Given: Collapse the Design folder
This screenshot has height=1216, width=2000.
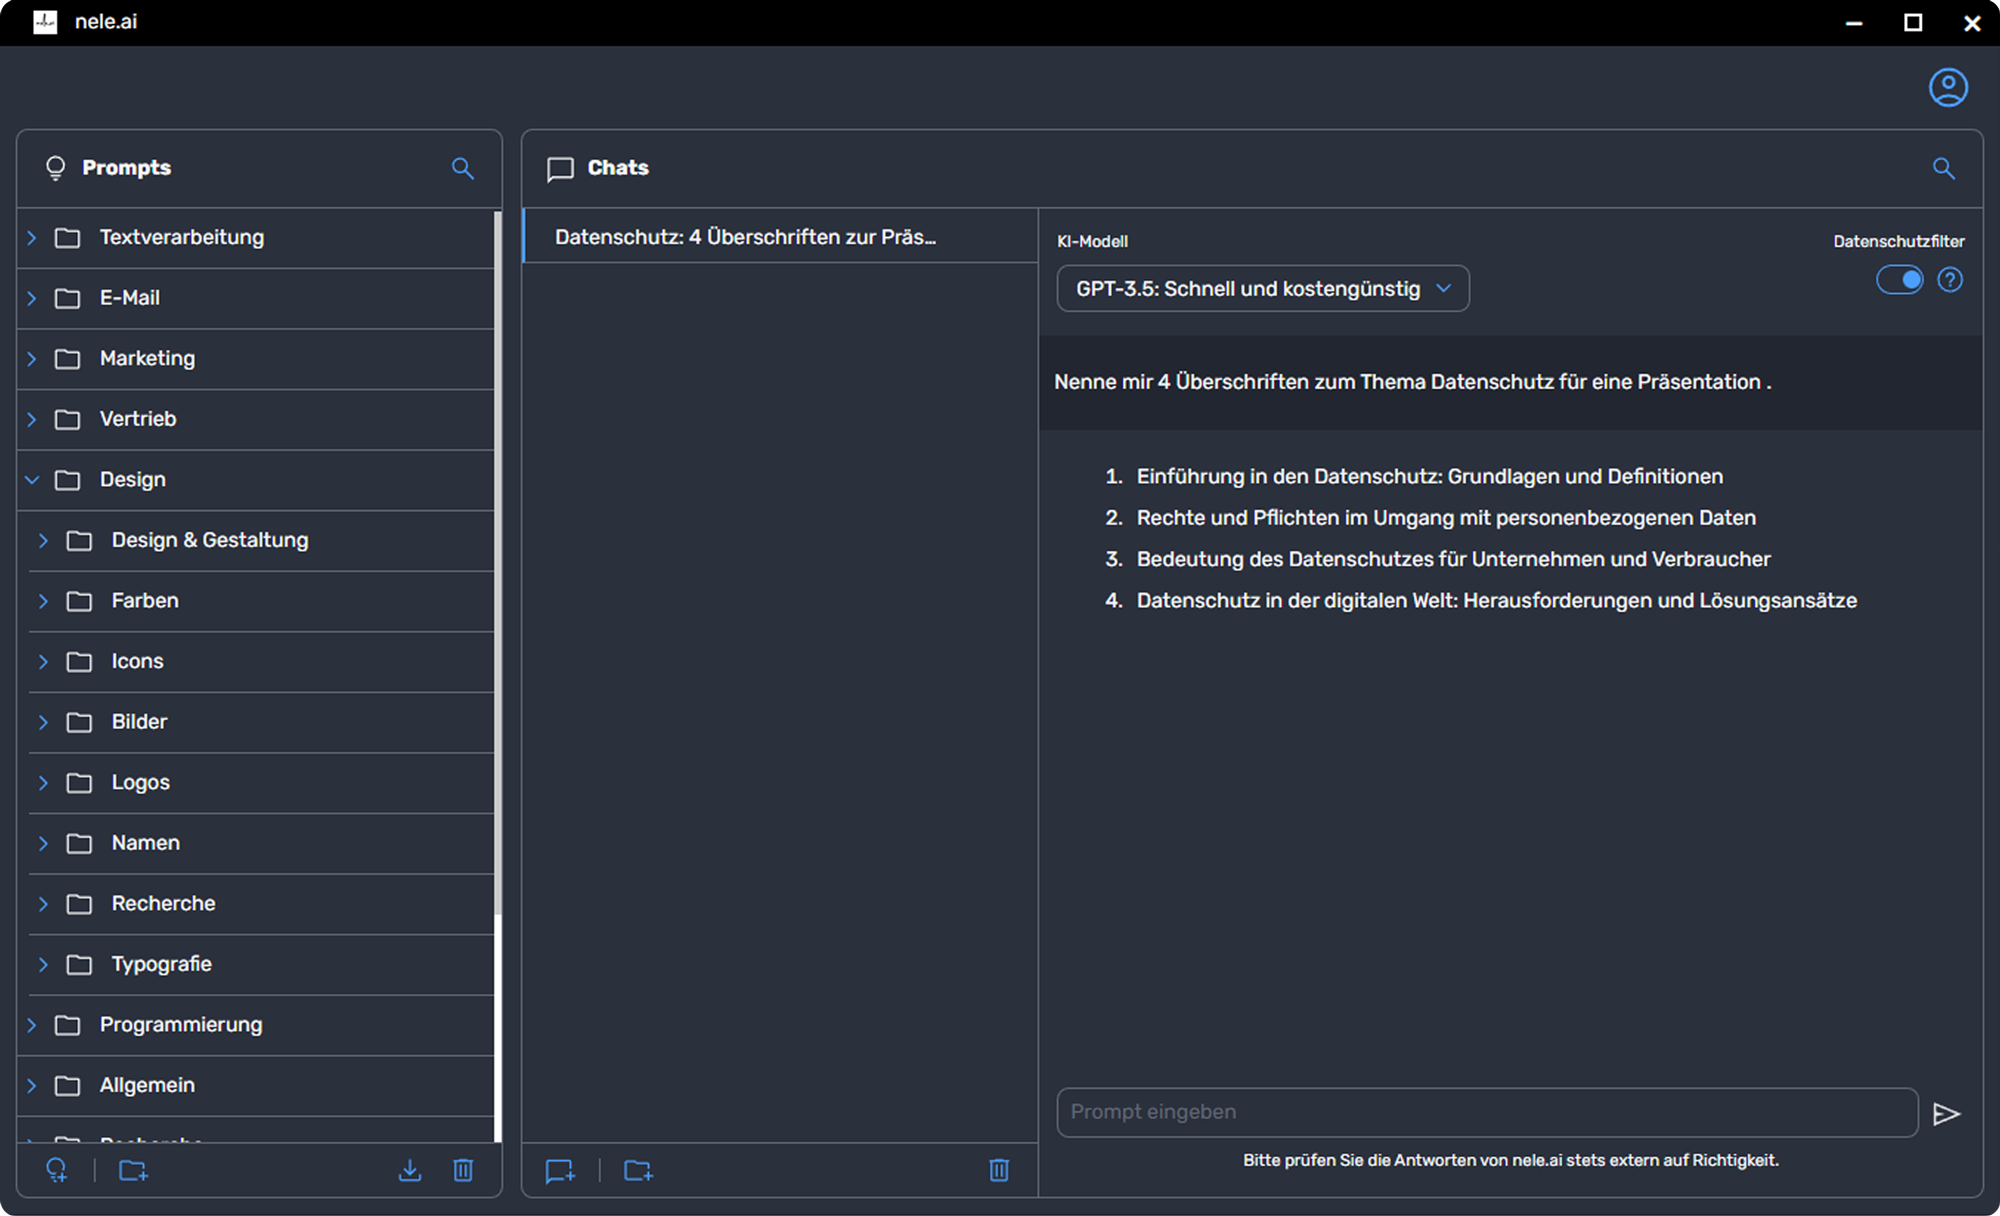Looking at the screenshot, I should point(32,480).
